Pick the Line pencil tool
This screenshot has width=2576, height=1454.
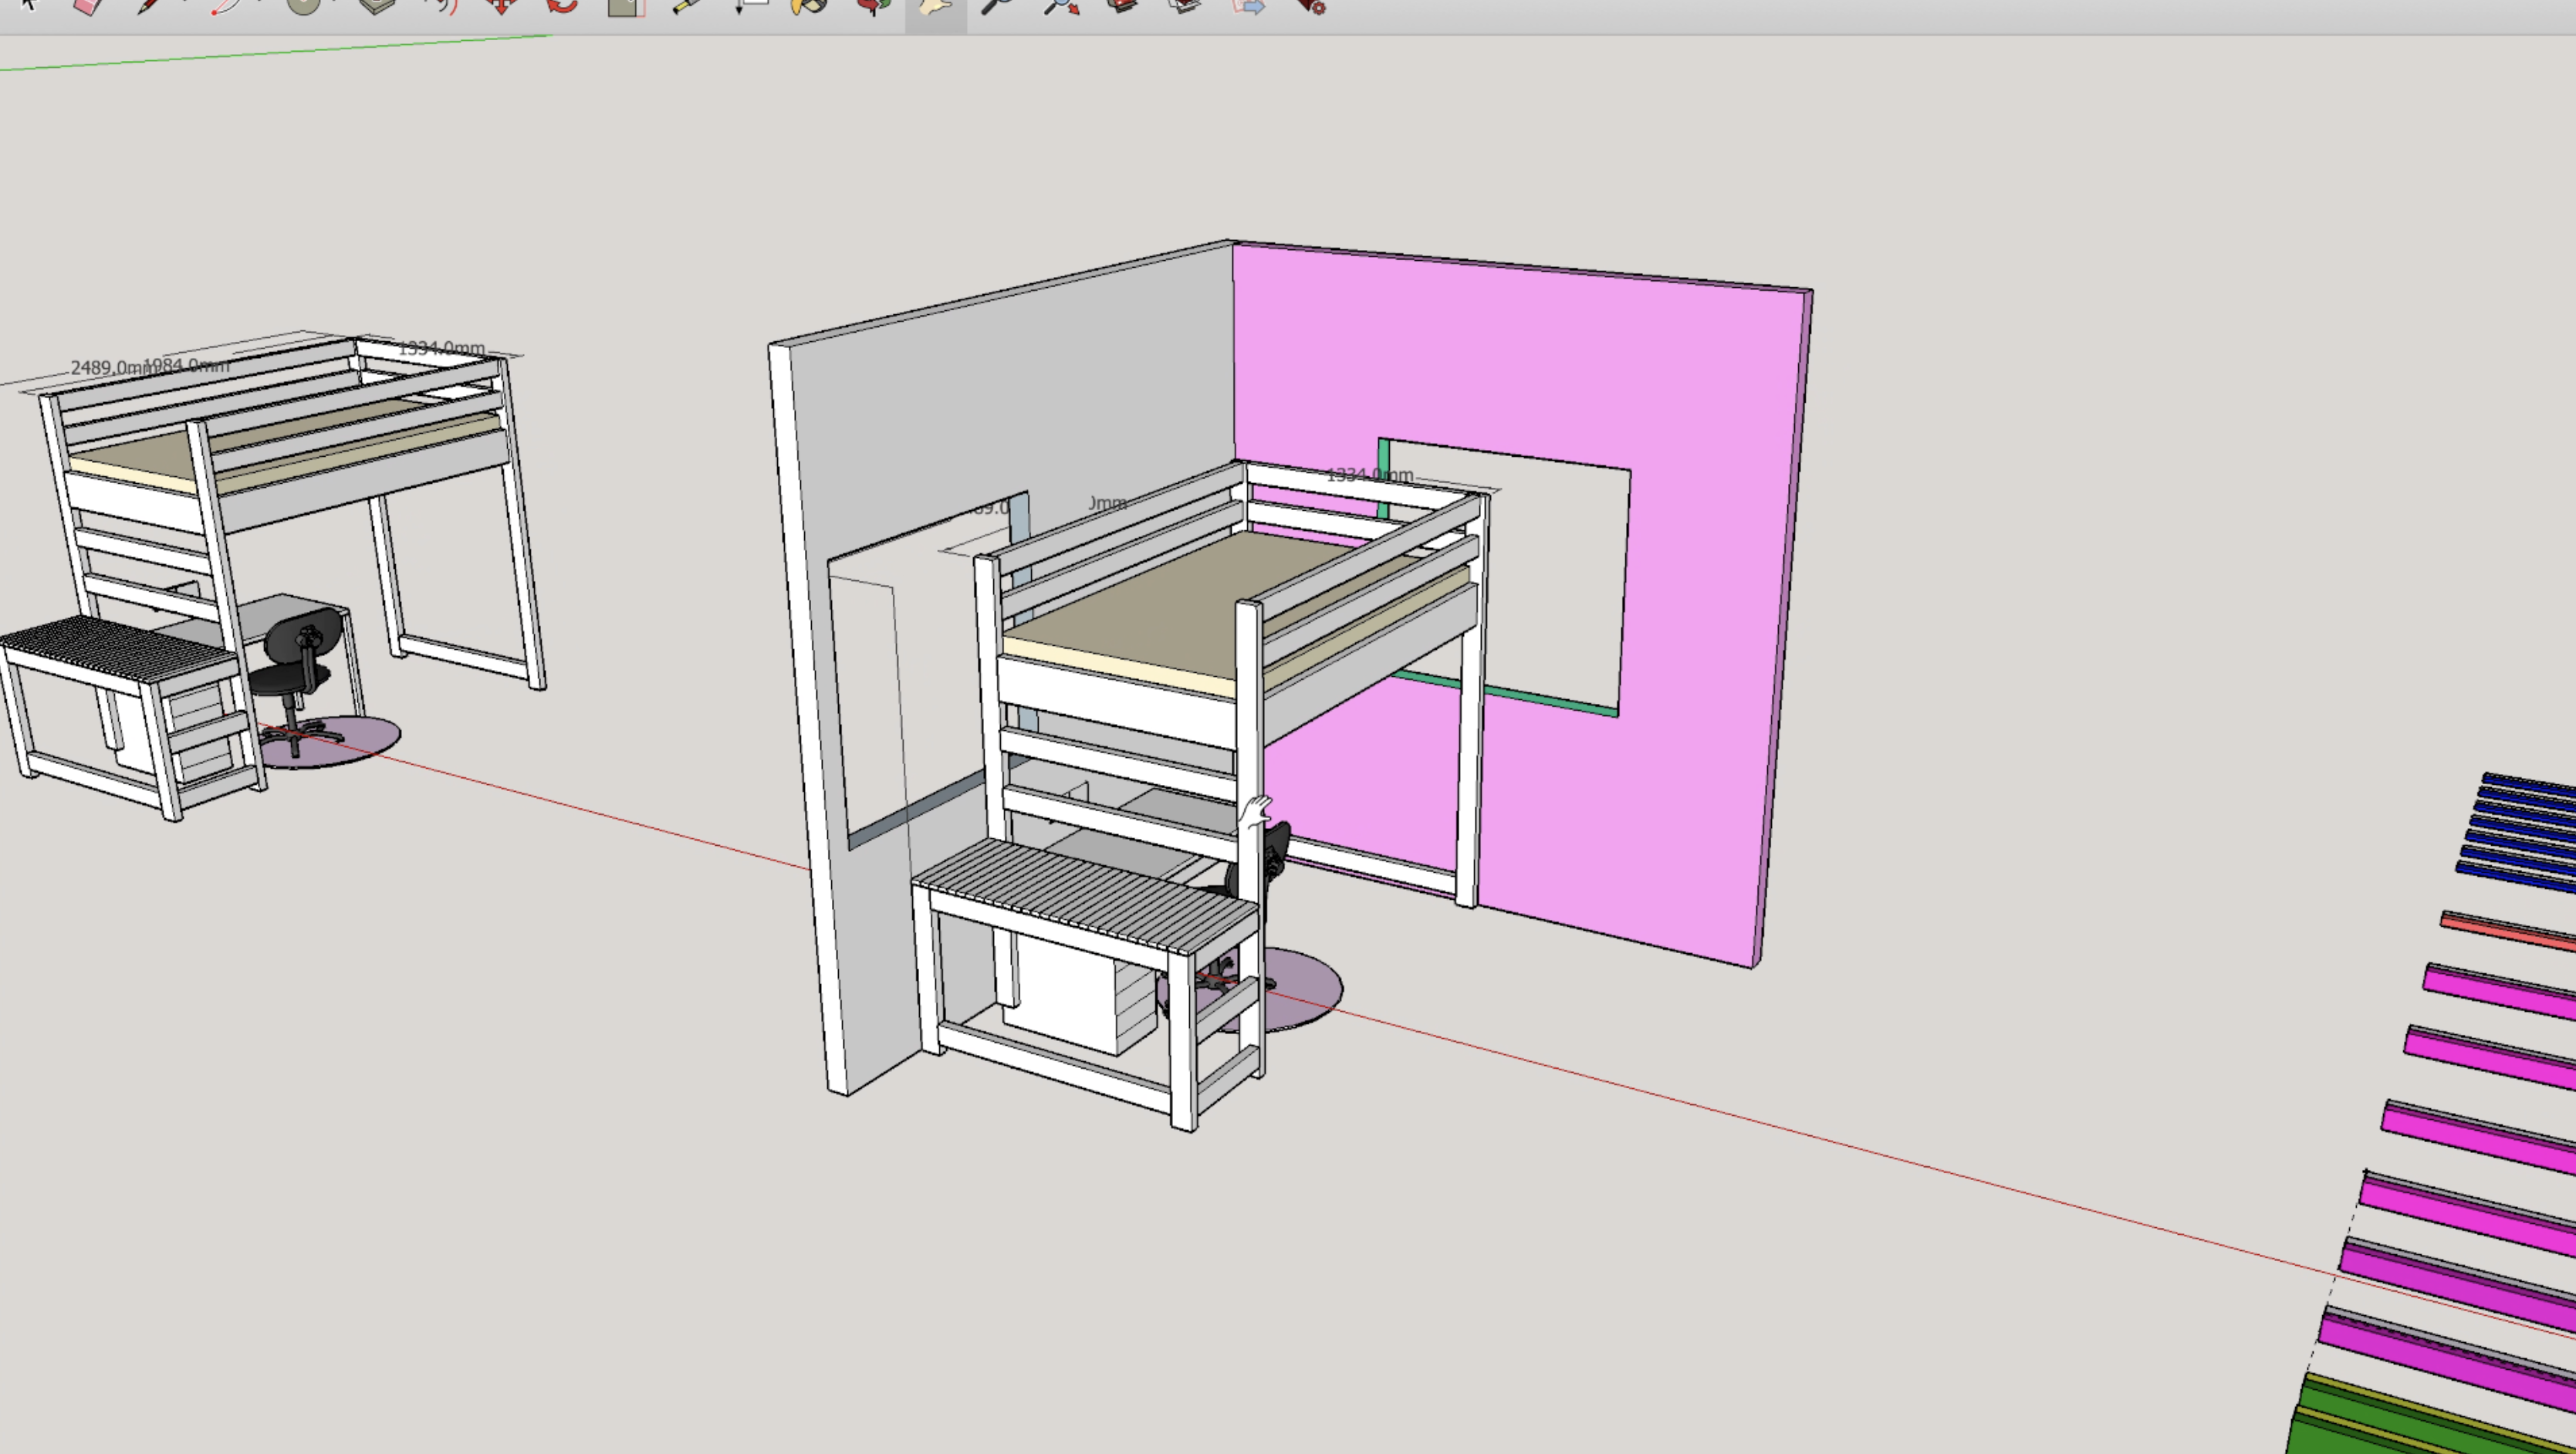click(x=147, y=8)
